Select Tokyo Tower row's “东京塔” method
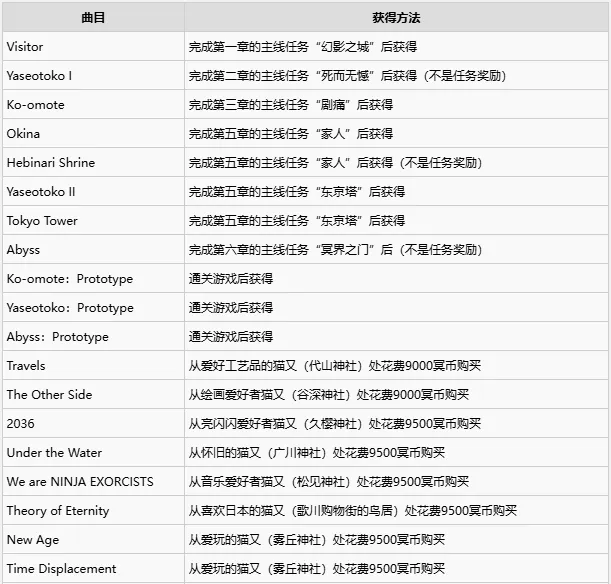611x584 pixels. [x=396, y=221]
